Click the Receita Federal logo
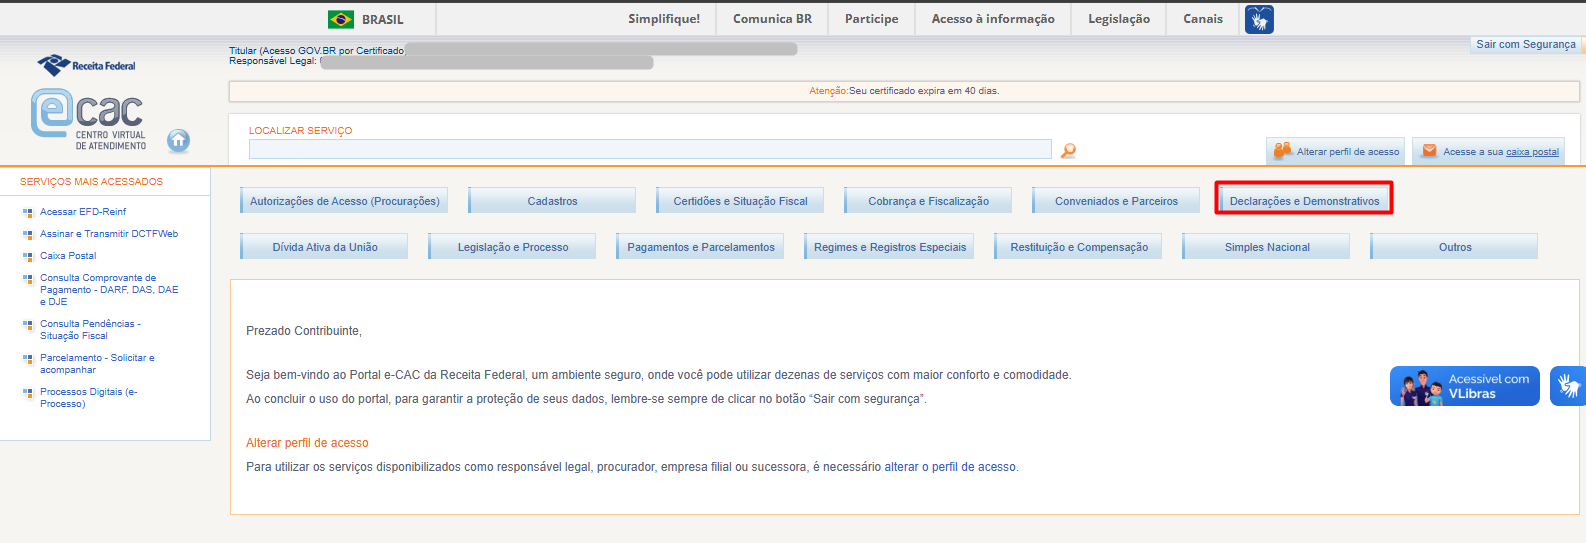The width and height of the screenshot is (1586, 543). pos(86,65)
